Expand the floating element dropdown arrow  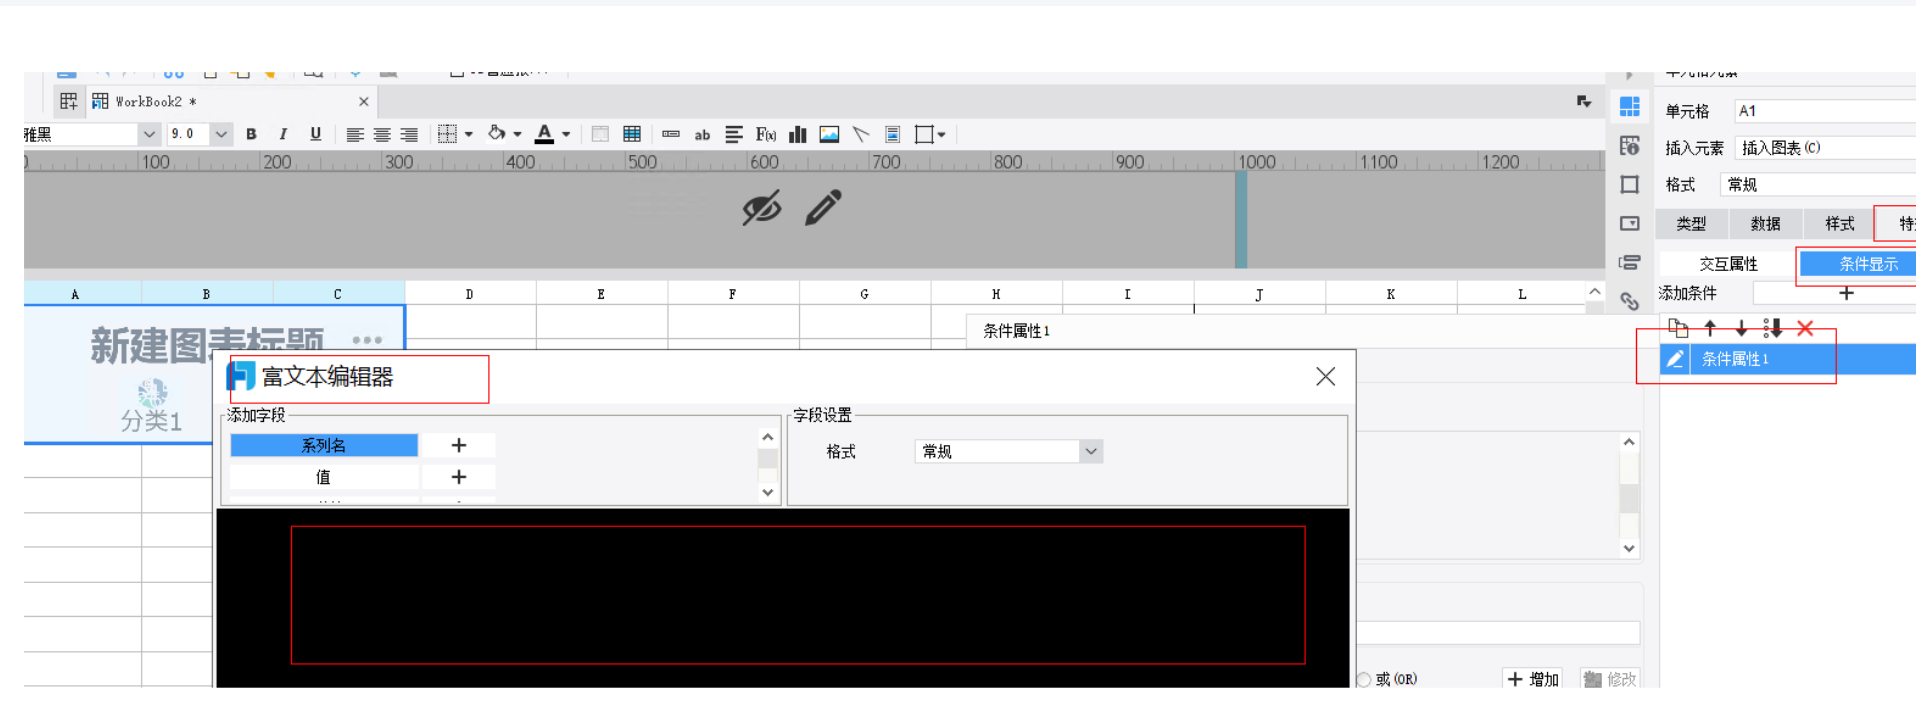[x=942, y=134]
